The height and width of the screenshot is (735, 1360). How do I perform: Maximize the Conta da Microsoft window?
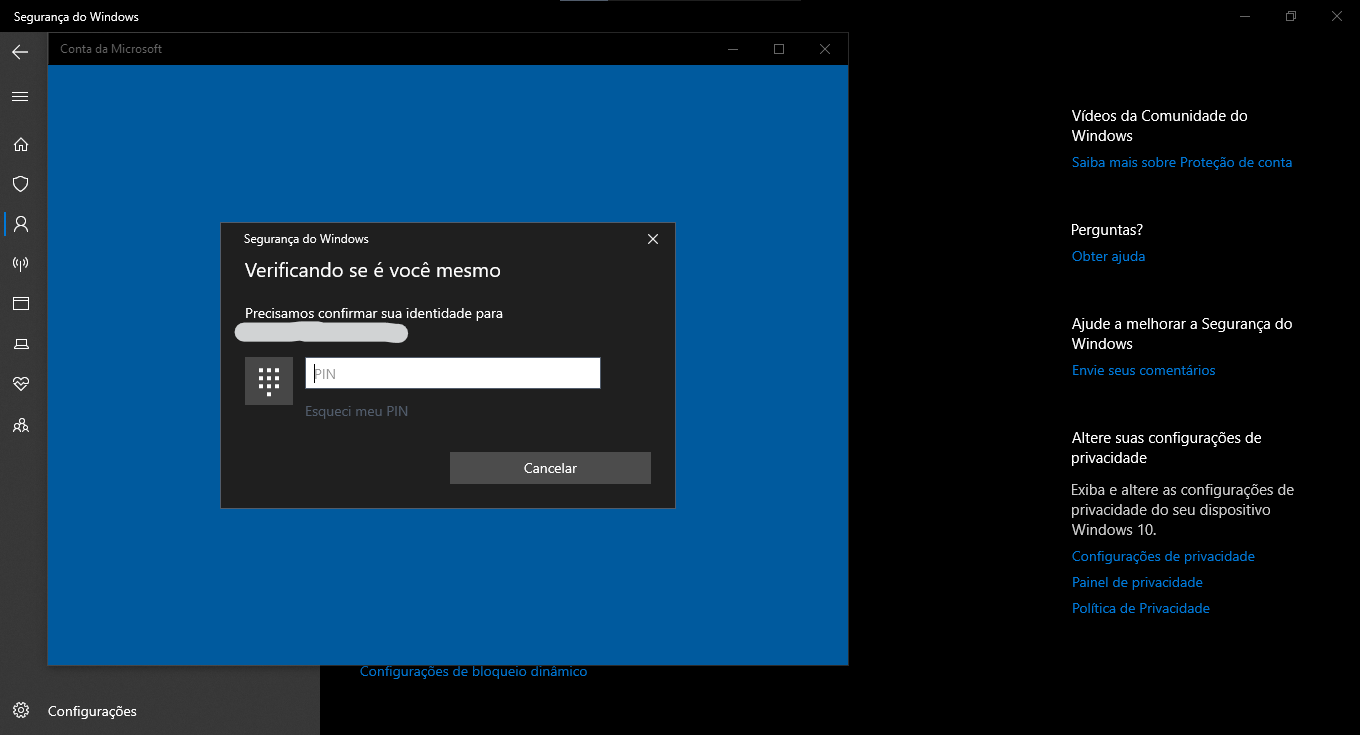[779, 49]
